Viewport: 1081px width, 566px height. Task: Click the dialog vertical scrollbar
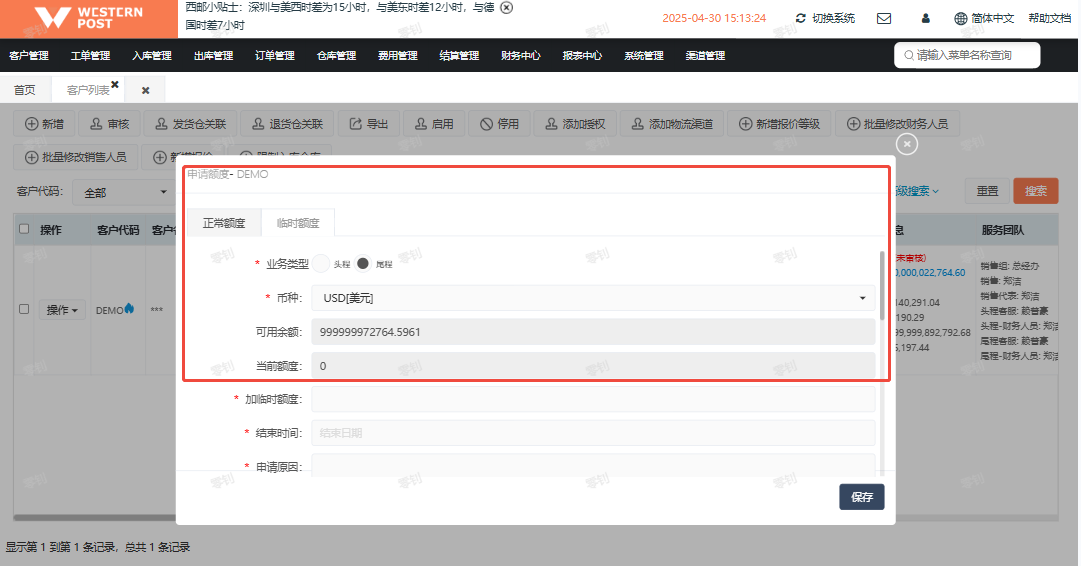tap(882, 285)
